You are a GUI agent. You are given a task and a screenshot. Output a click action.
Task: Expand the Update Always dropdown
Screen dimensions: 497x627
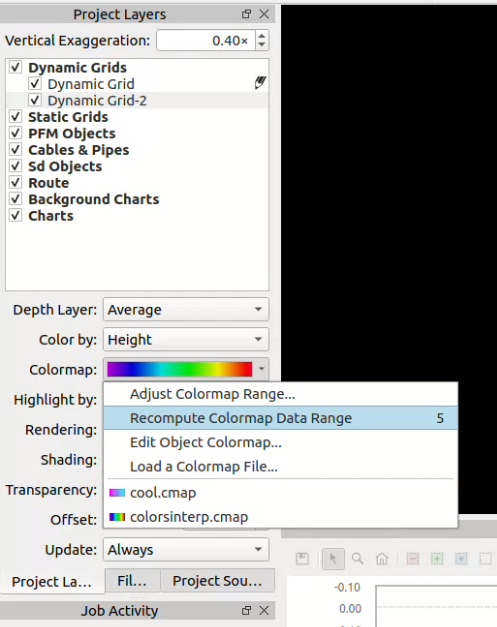point(186,550)
